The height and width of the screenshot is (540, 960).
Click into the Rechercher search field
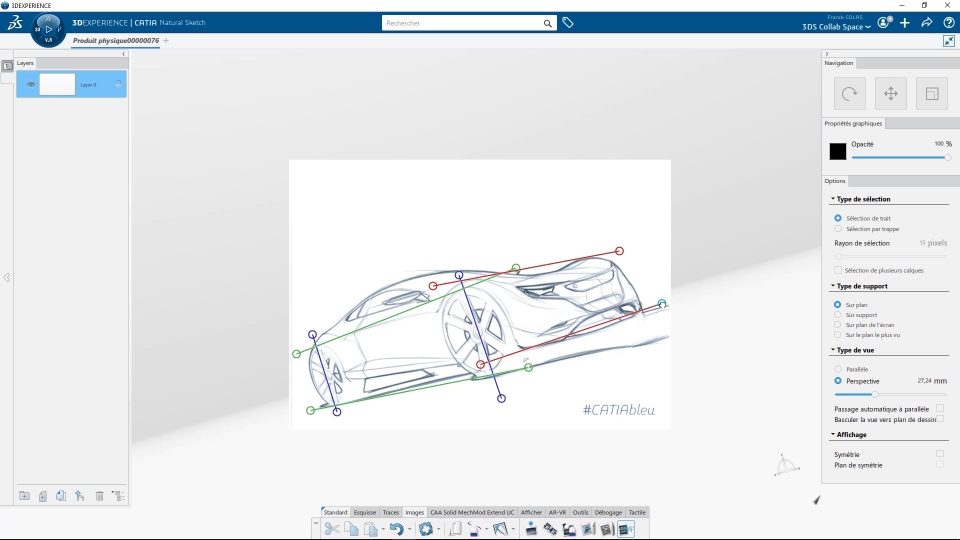point(462,23)
